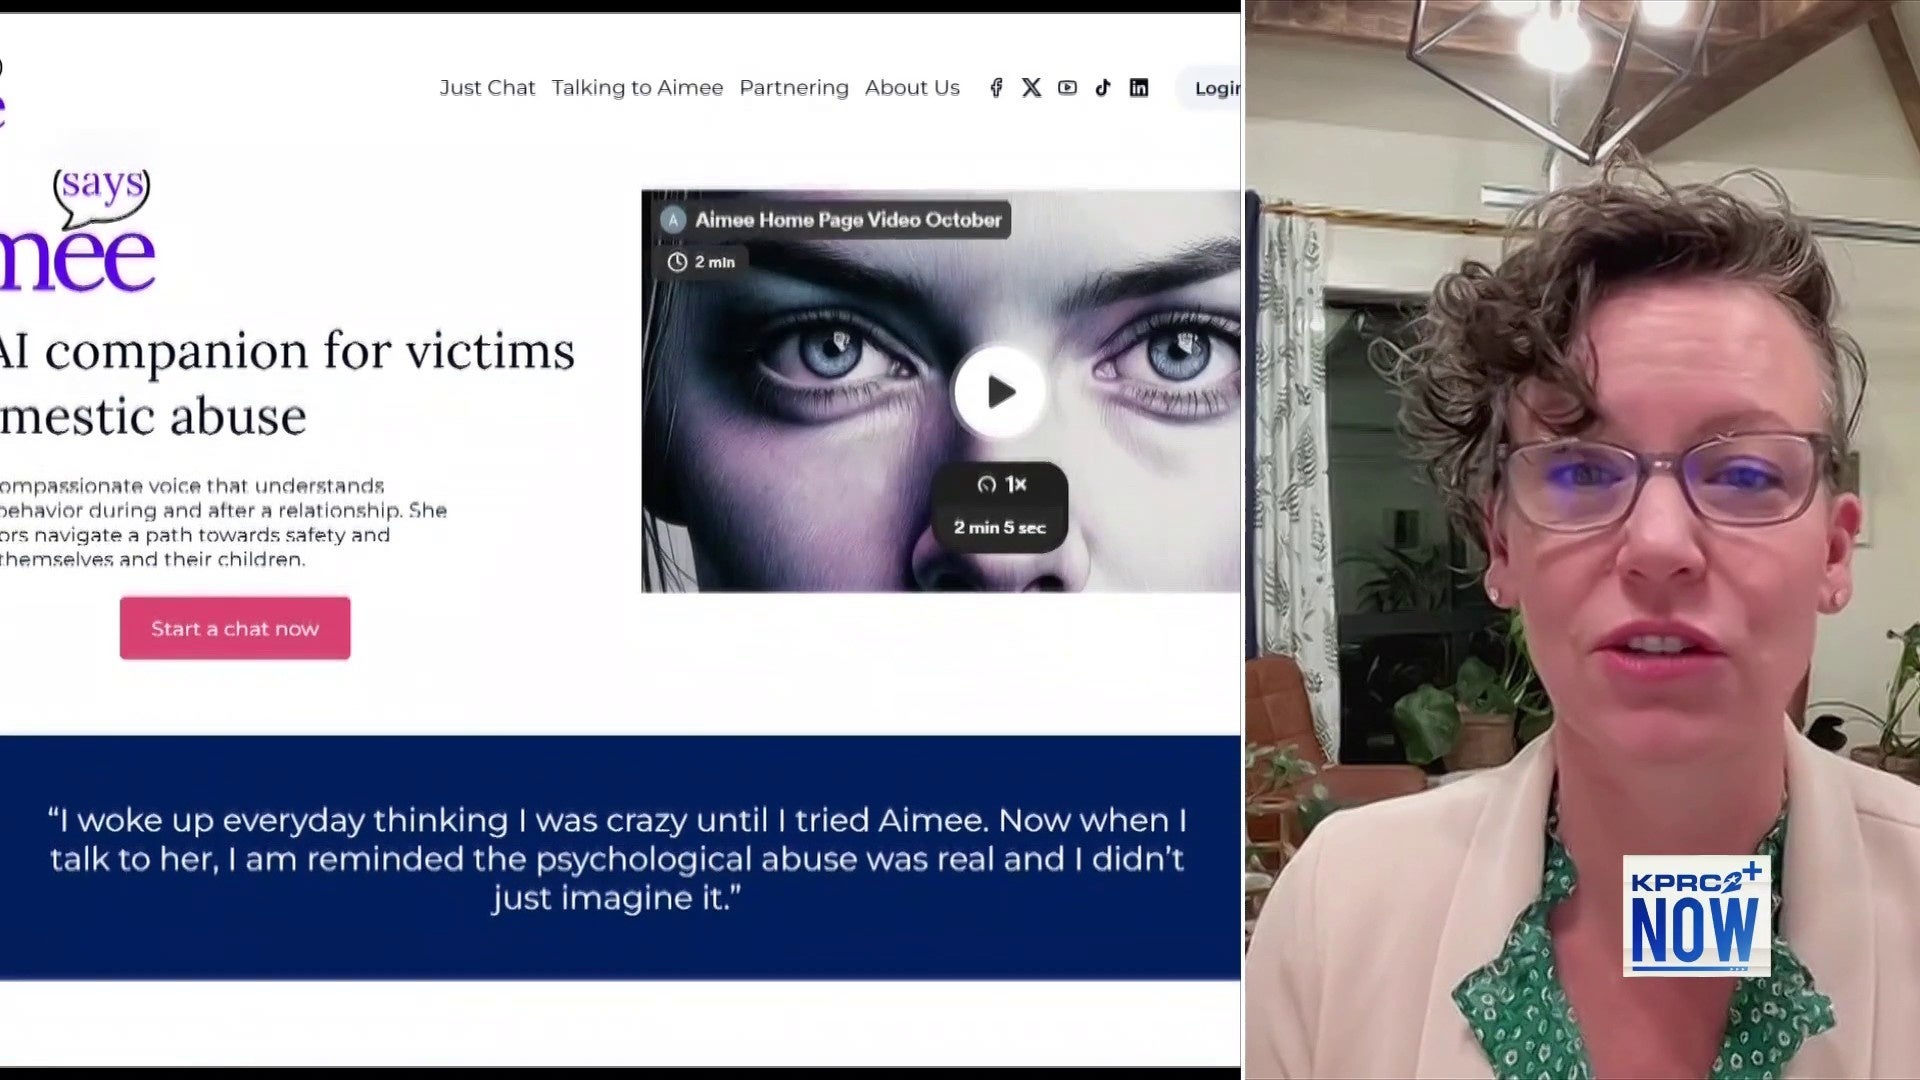
Task: Click the 2 min 5 sec duration label
Action: click(x=999, y=527)
